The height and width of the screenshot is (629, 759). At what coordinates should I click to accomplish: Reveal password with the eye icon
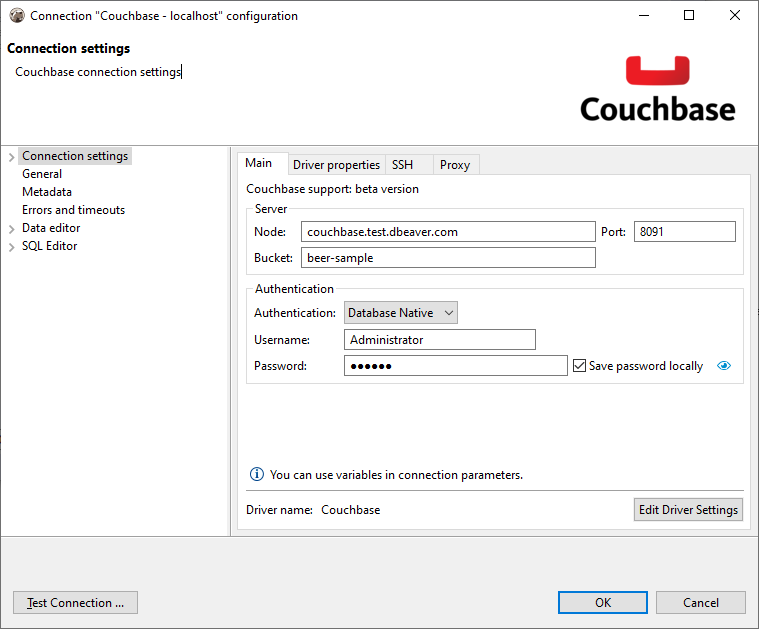pyautogui.click(x=724, y=366)
